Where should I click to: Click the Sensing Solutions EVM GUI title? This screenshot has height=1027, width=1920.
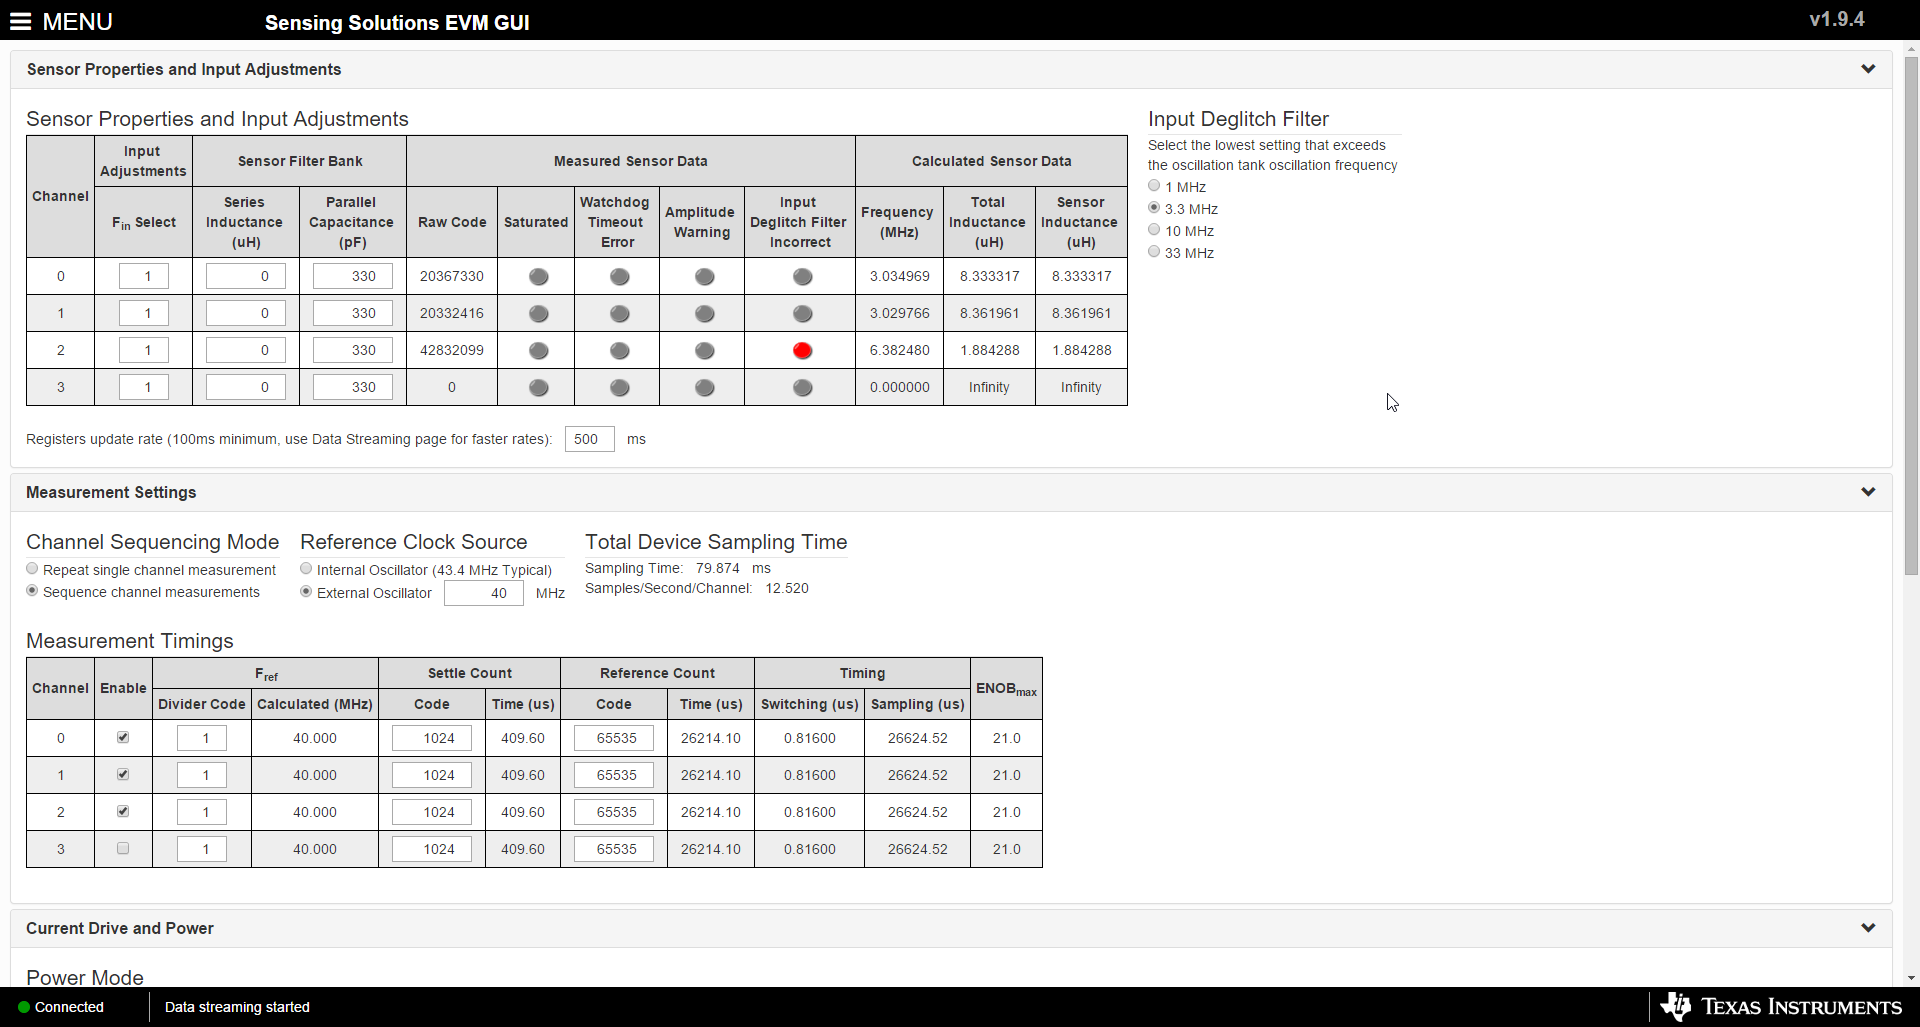point(397,23)
